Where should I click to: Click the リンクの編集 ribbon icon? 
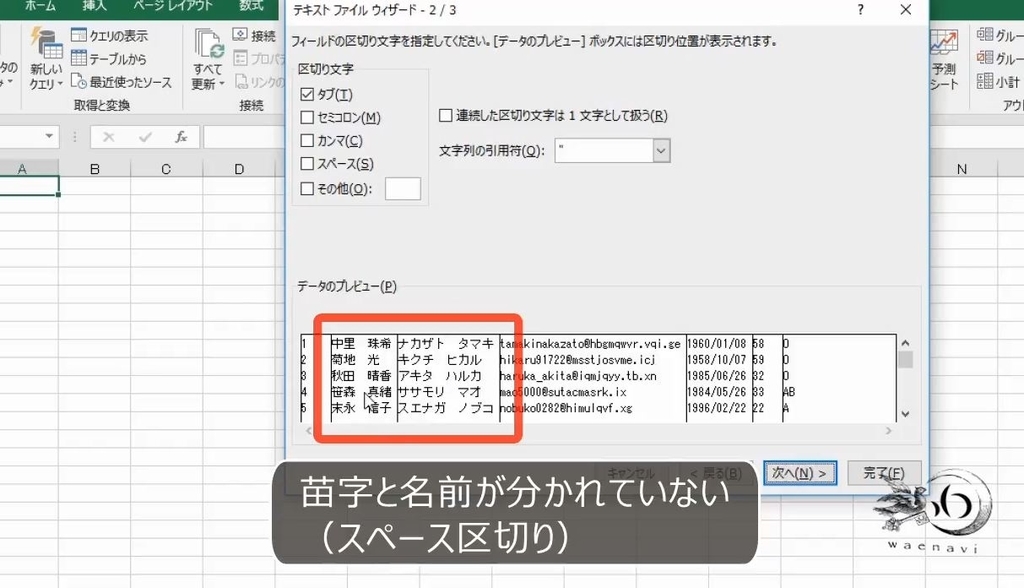(x=240, y=82)
